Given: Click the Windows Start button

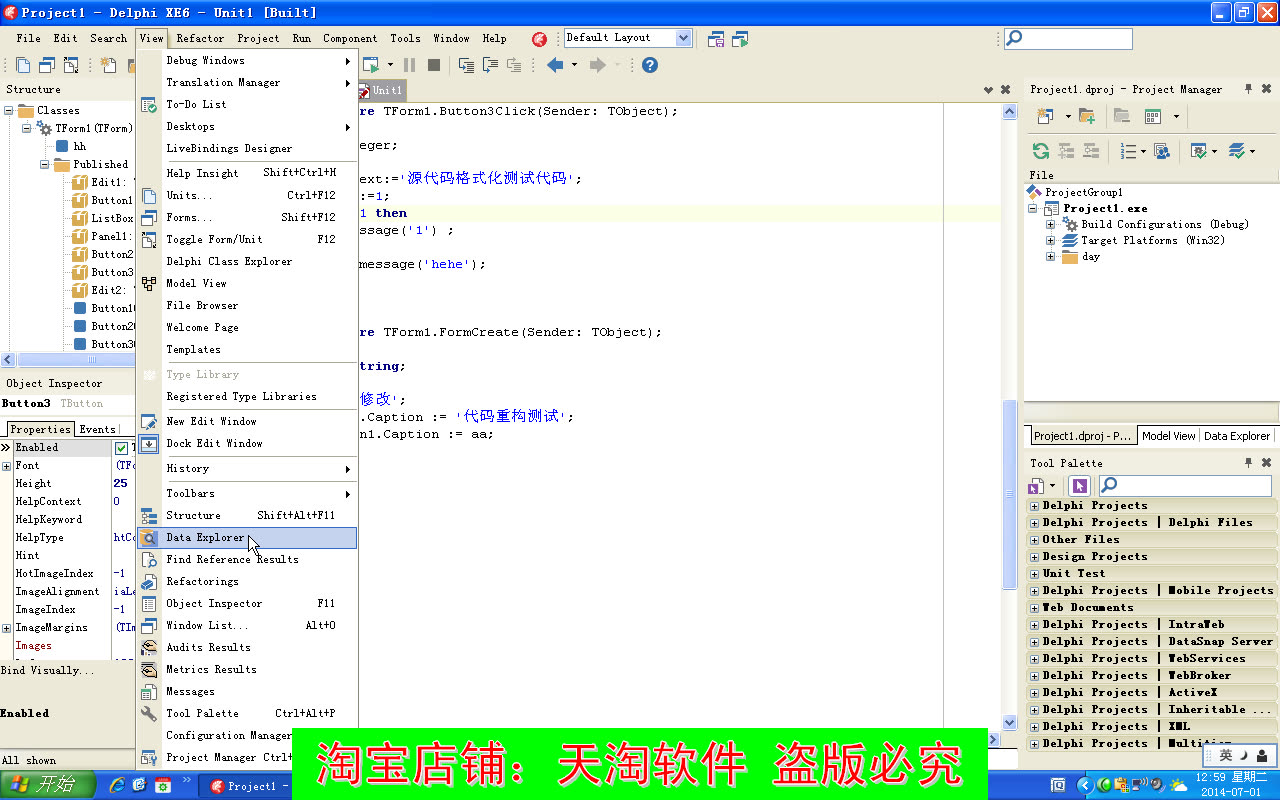Looking at the screenshot, I should (x=48, y=785).
